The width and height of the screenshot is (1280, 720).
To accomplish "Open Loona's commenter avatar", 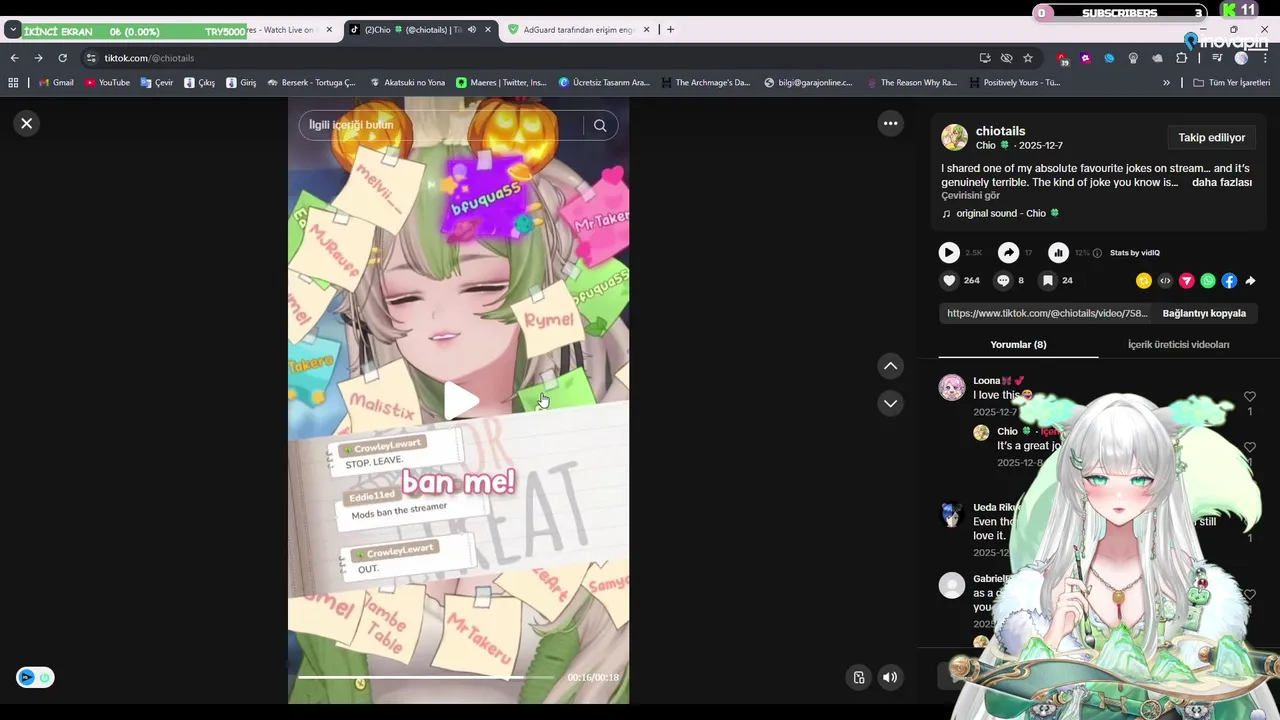I will 952,387.
